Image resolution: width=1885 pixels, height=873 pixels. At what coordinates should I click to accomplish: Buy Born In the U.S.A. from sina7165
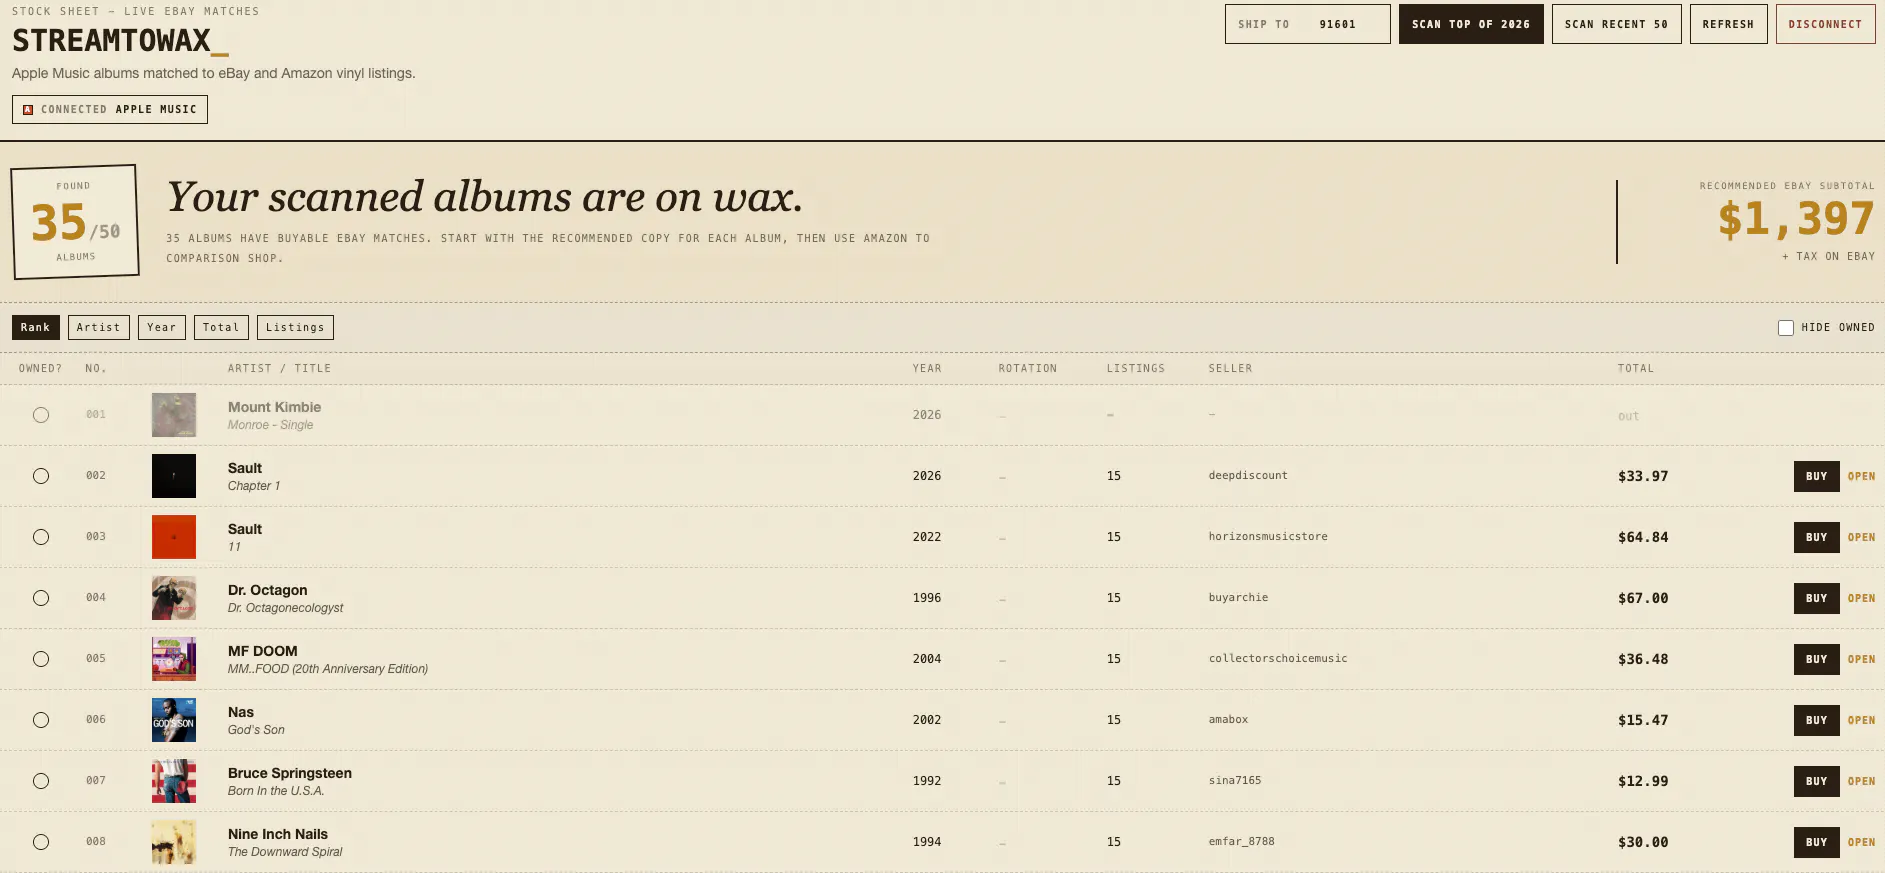click(x=1817, y=781)
